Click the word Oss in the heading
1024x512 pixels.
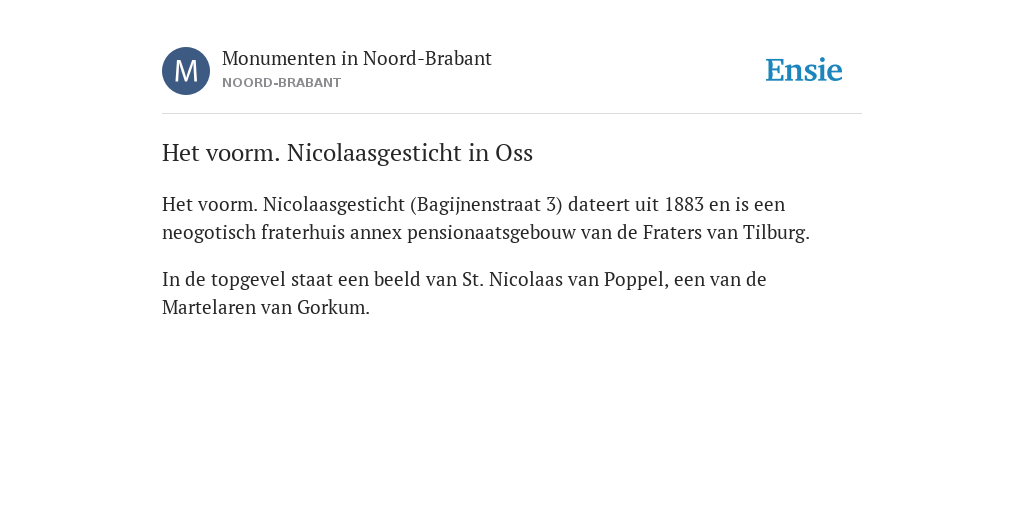(x=514, y=153)
